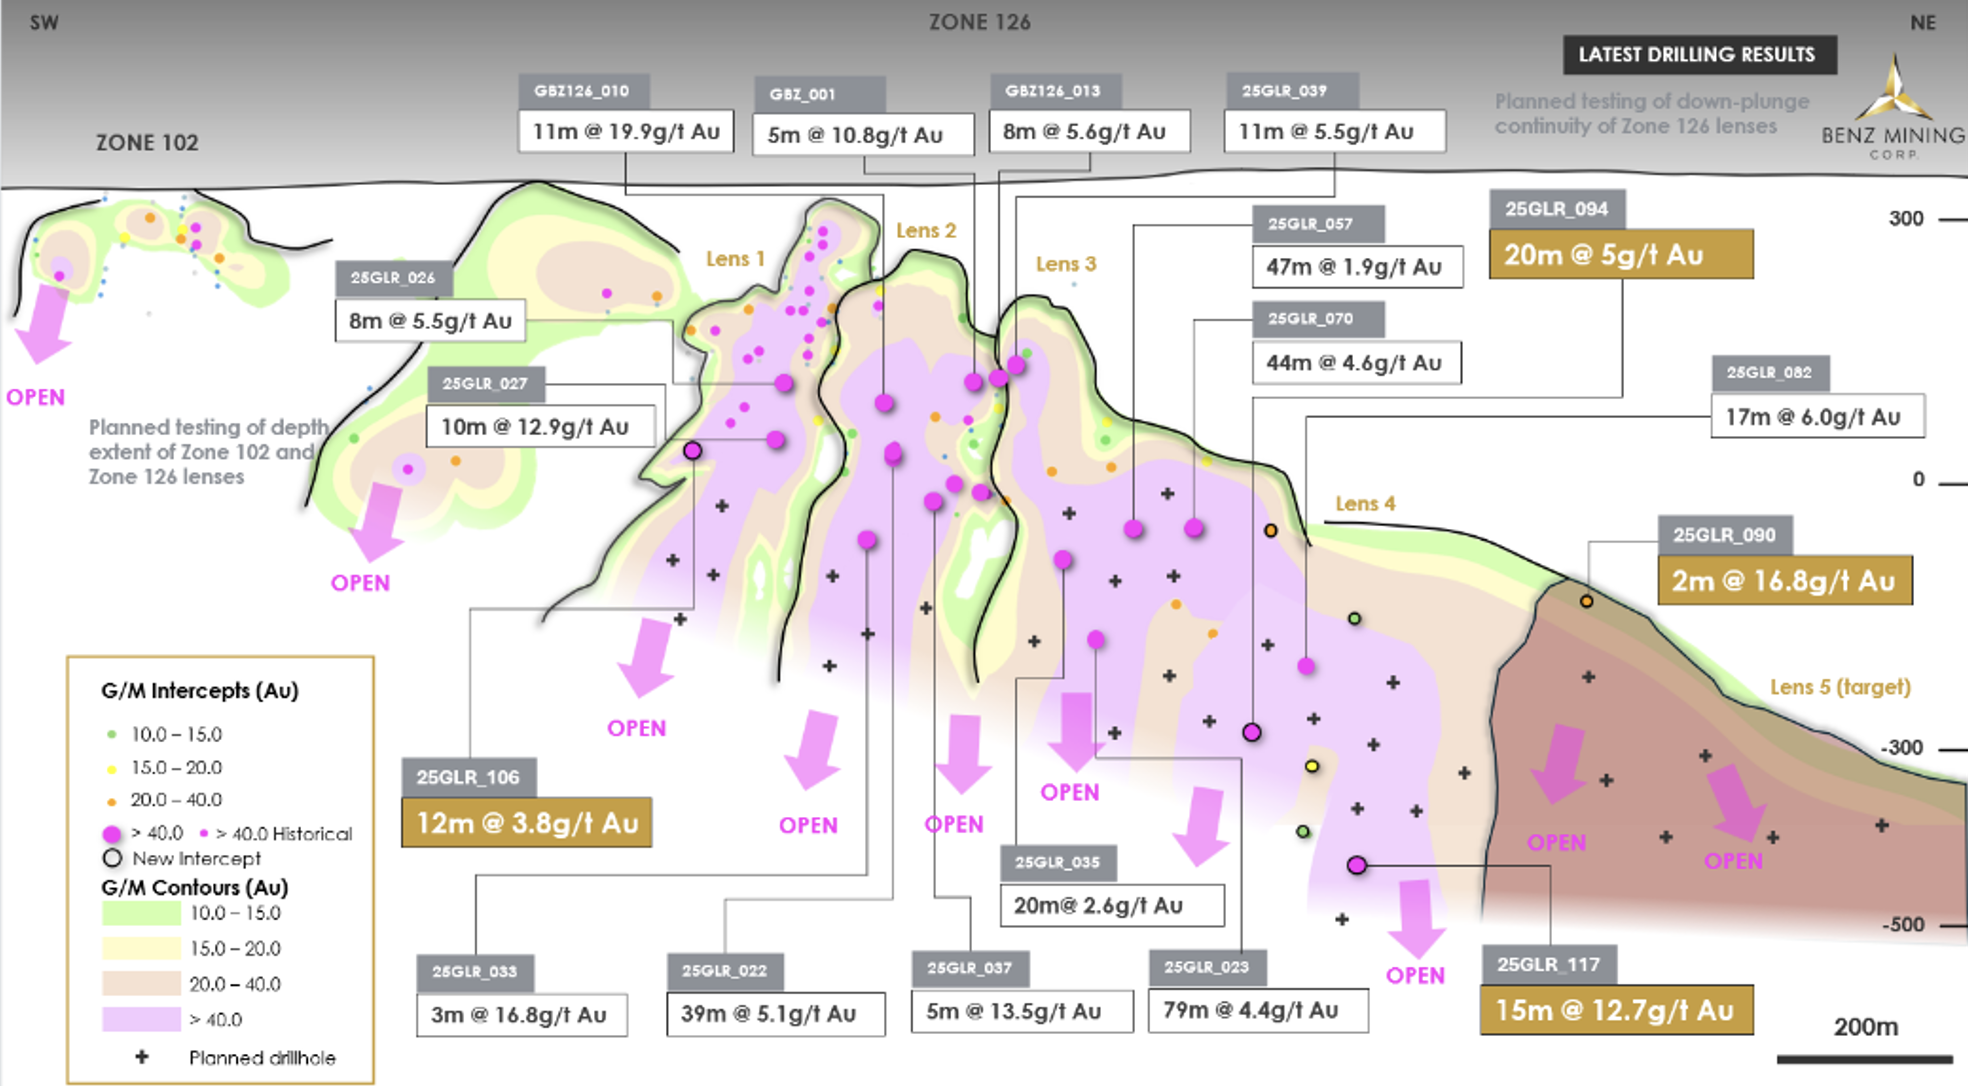Click the 25GLR_106 hole label
1968x1086 pixels.
pyautogui.click(x=468, y=777)
